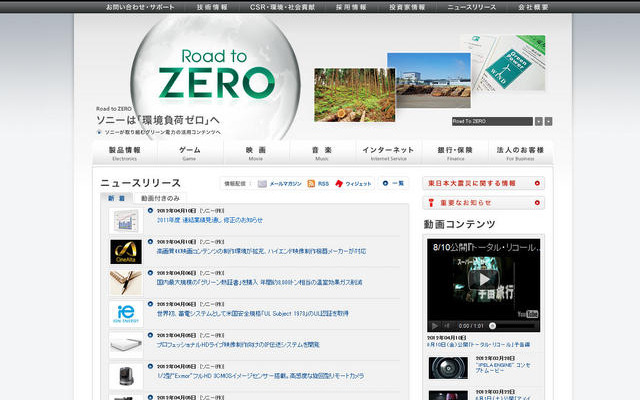Click the arrow bullet for プロフェッショナルHDライブ news row
The image size is (640, 400).
[150, 335]
